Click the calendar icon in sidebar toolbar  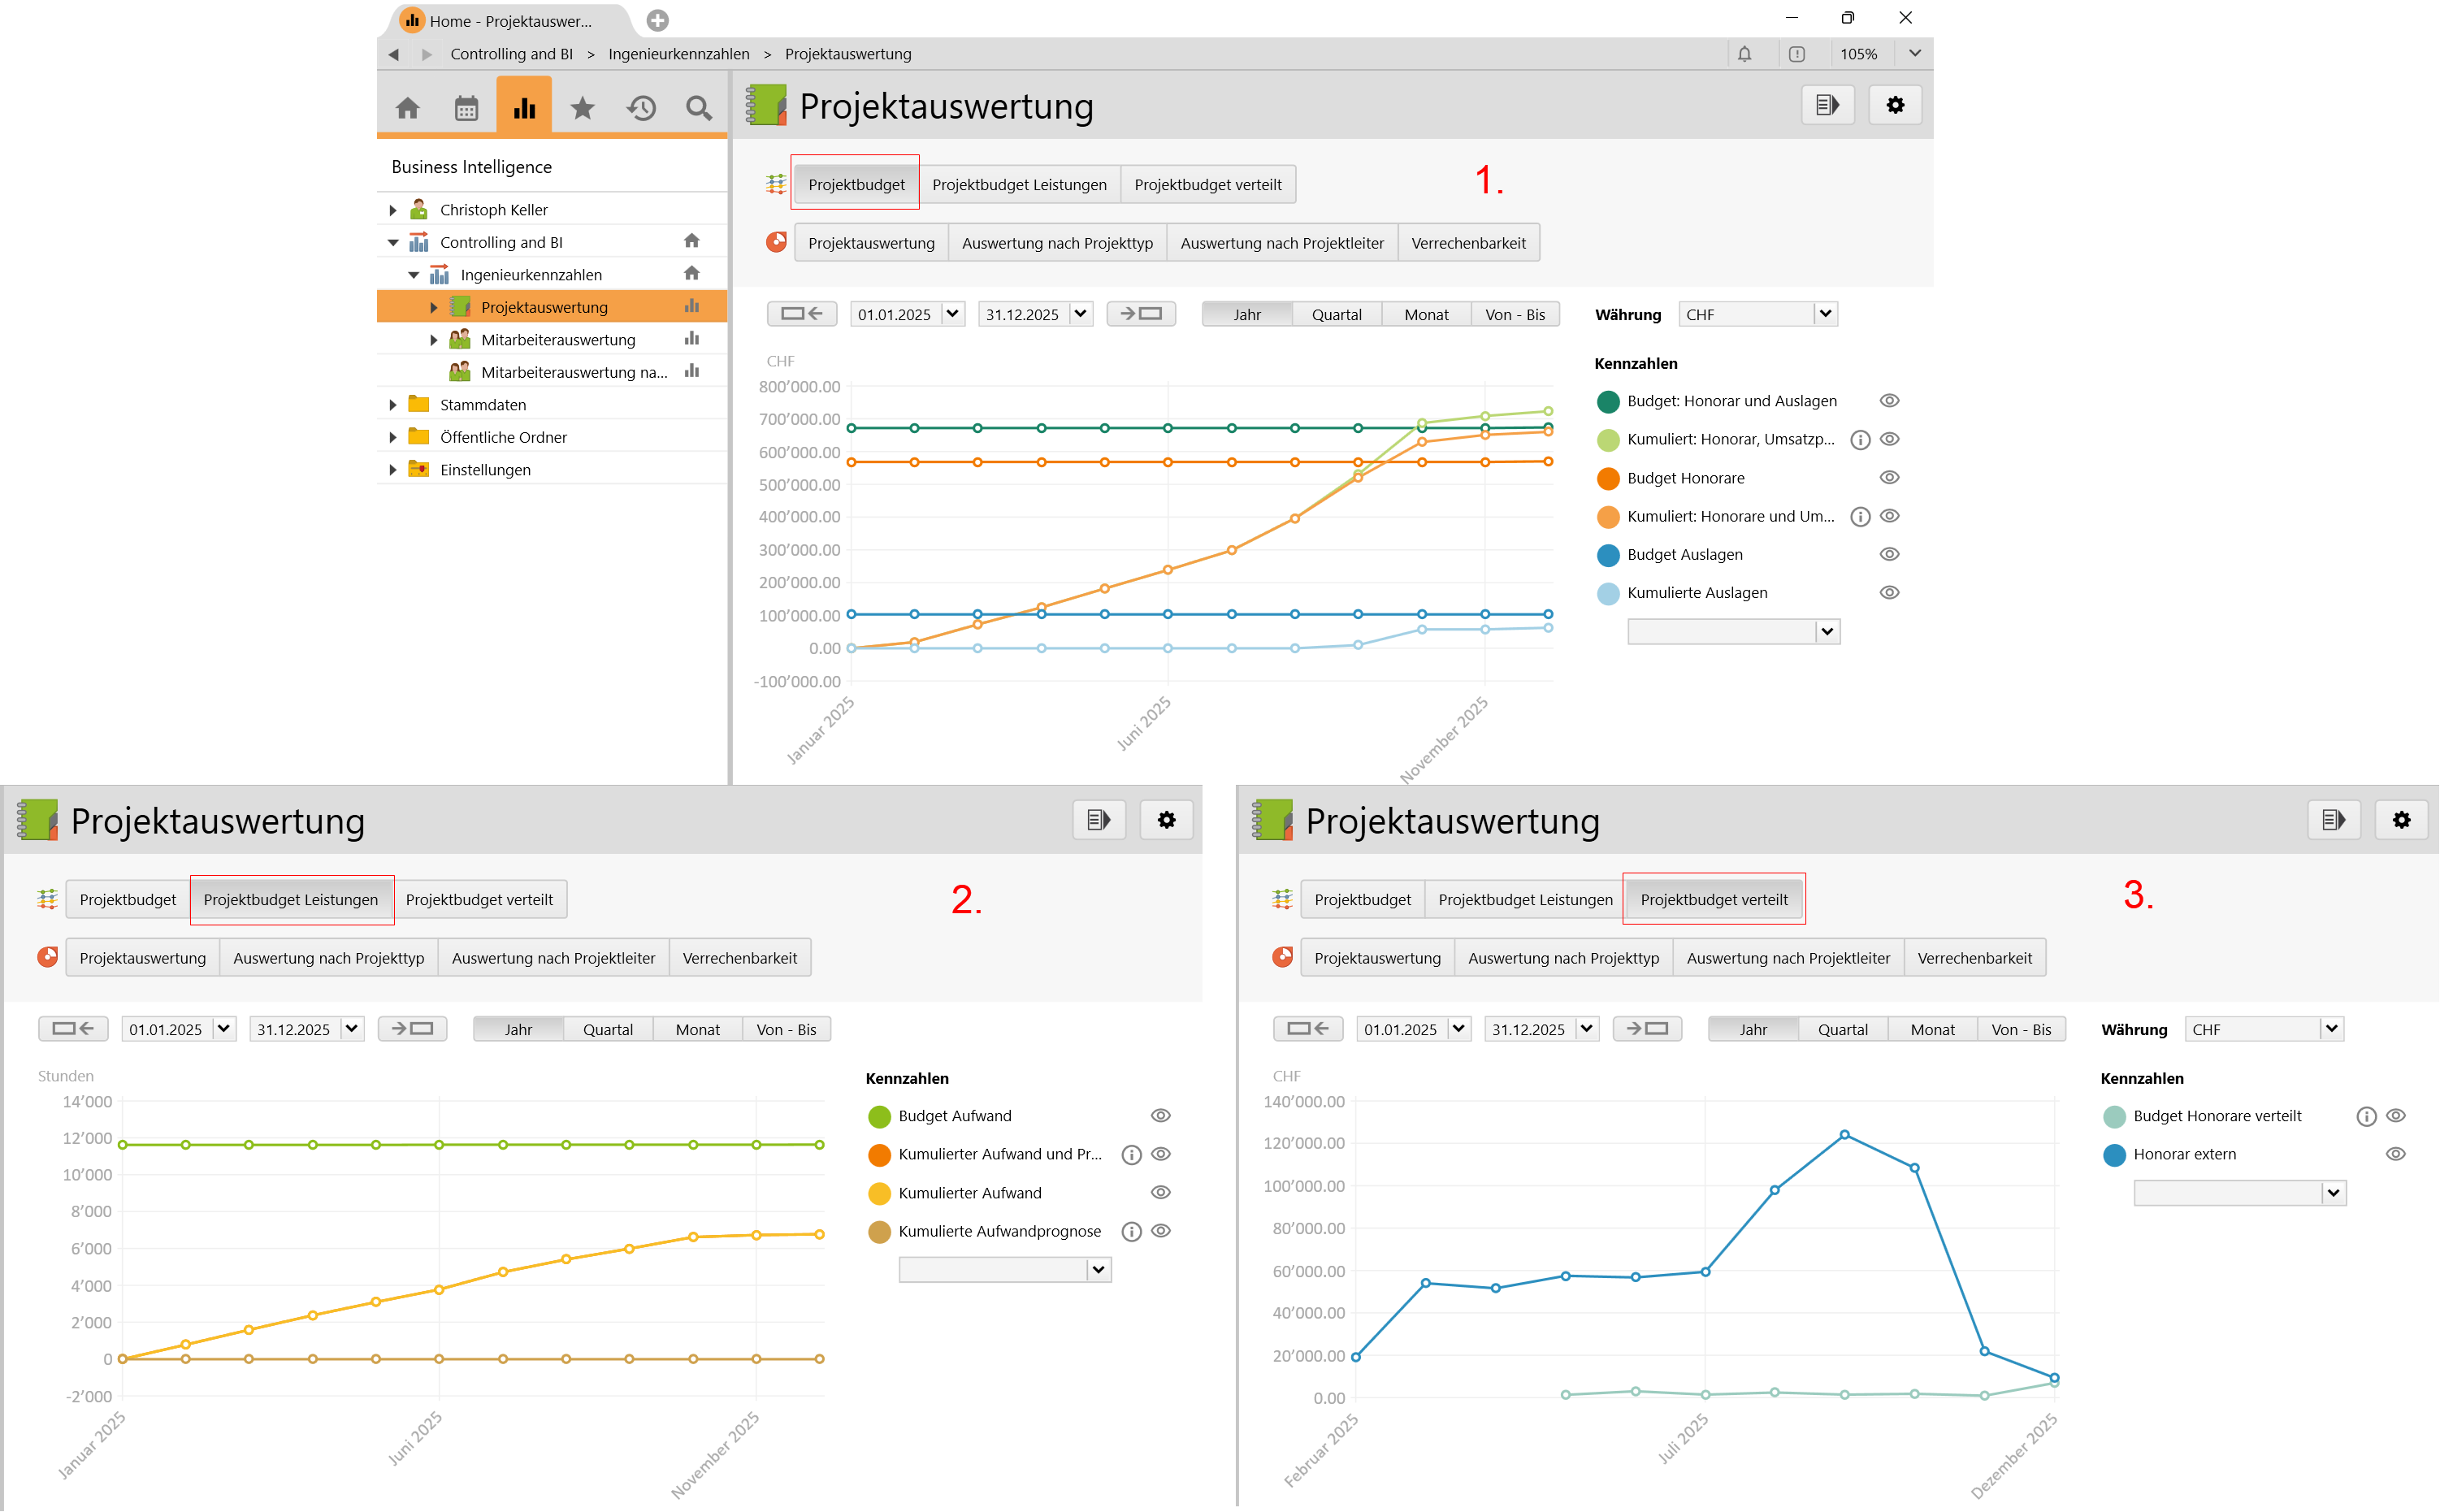coord(466,108)
